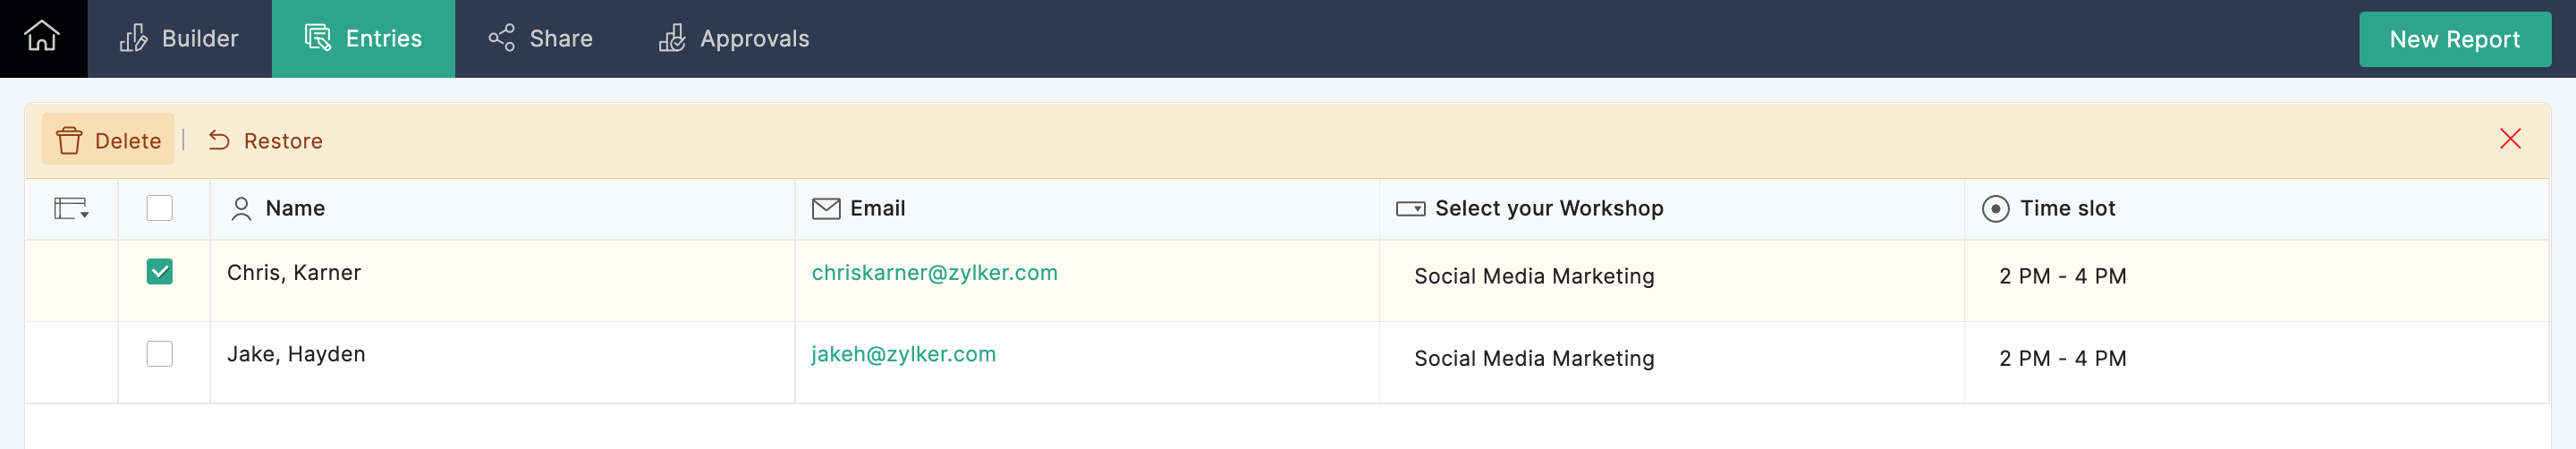
Task: Open the jakeh@zylker.com email link
Action: (902, 353)
